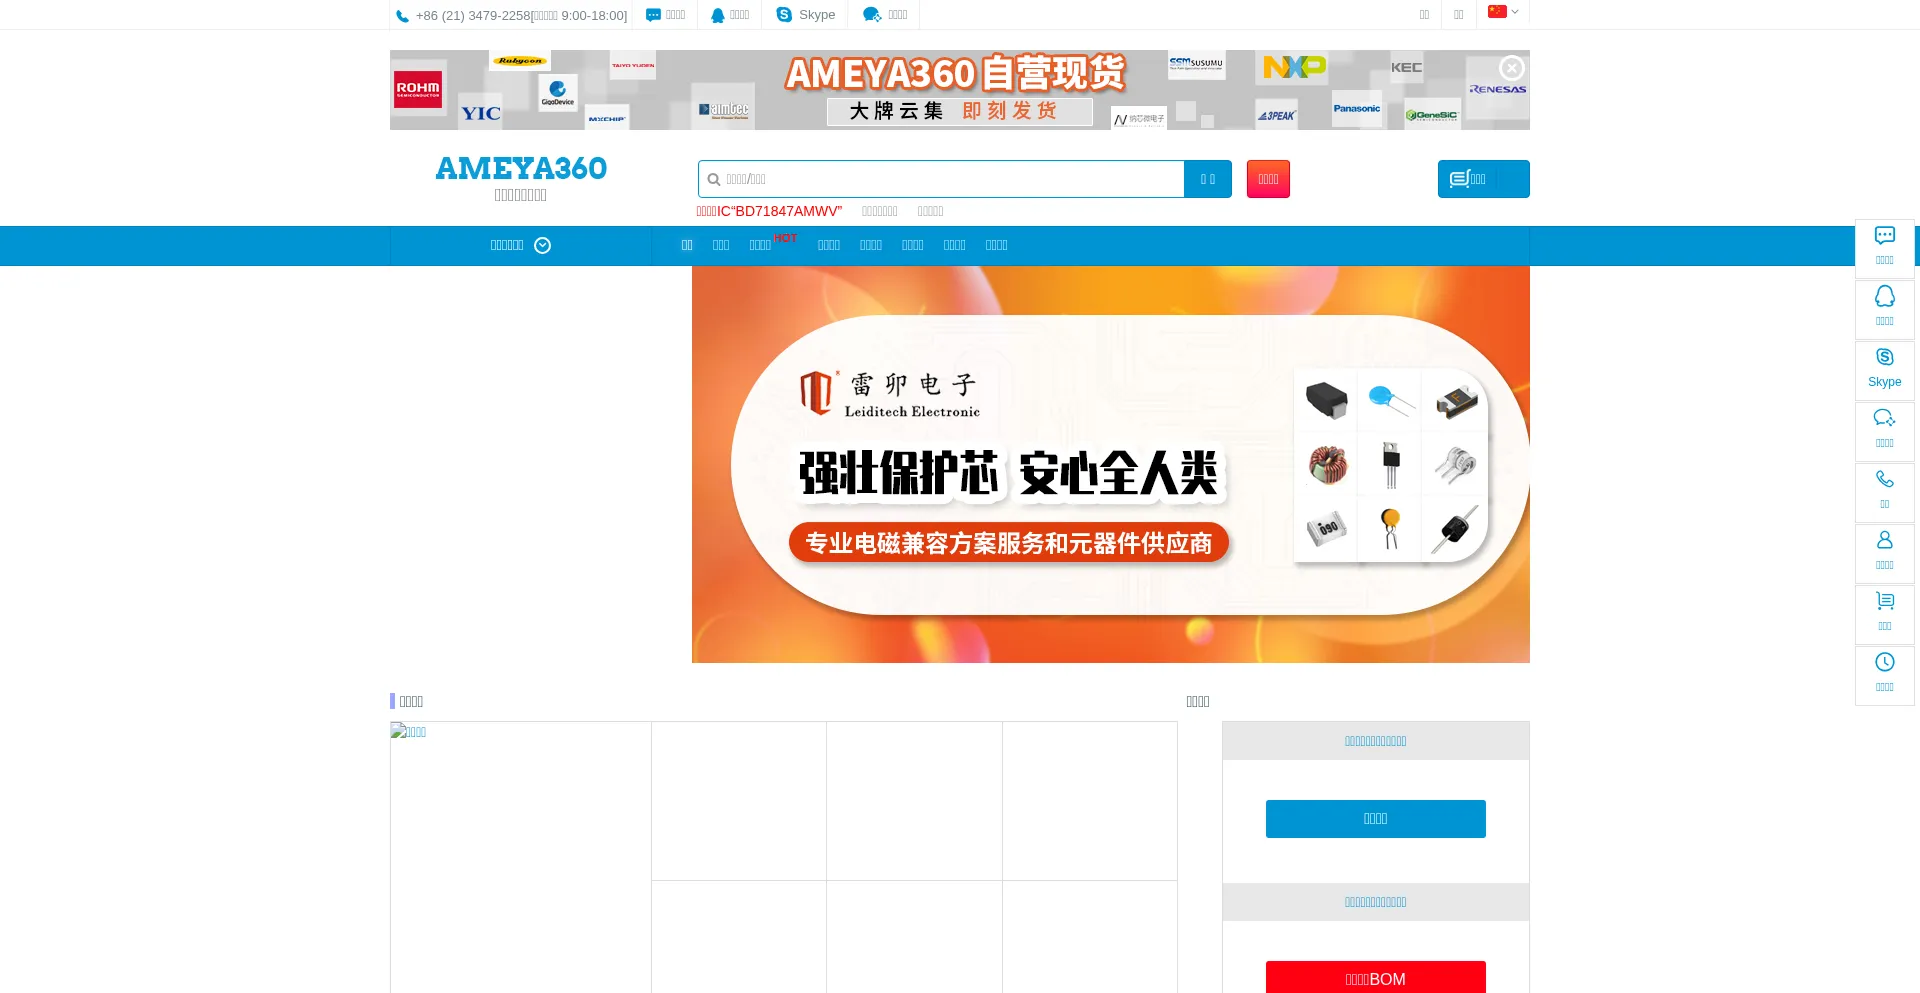The image size is (1920, 993).
Task: Focus the part number search field
Action: (941, 179)
